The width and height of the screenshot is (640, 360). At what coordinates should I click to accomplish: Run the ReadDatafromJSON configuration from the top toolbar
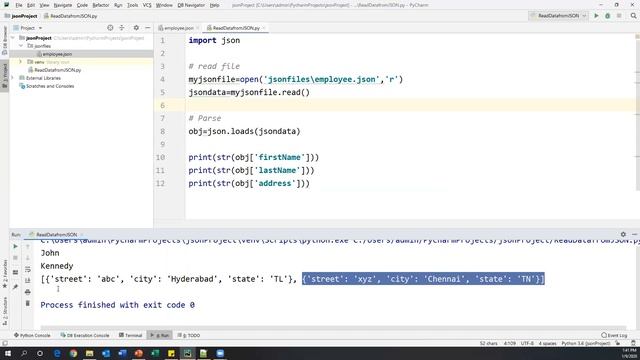(x=596, y=16)
